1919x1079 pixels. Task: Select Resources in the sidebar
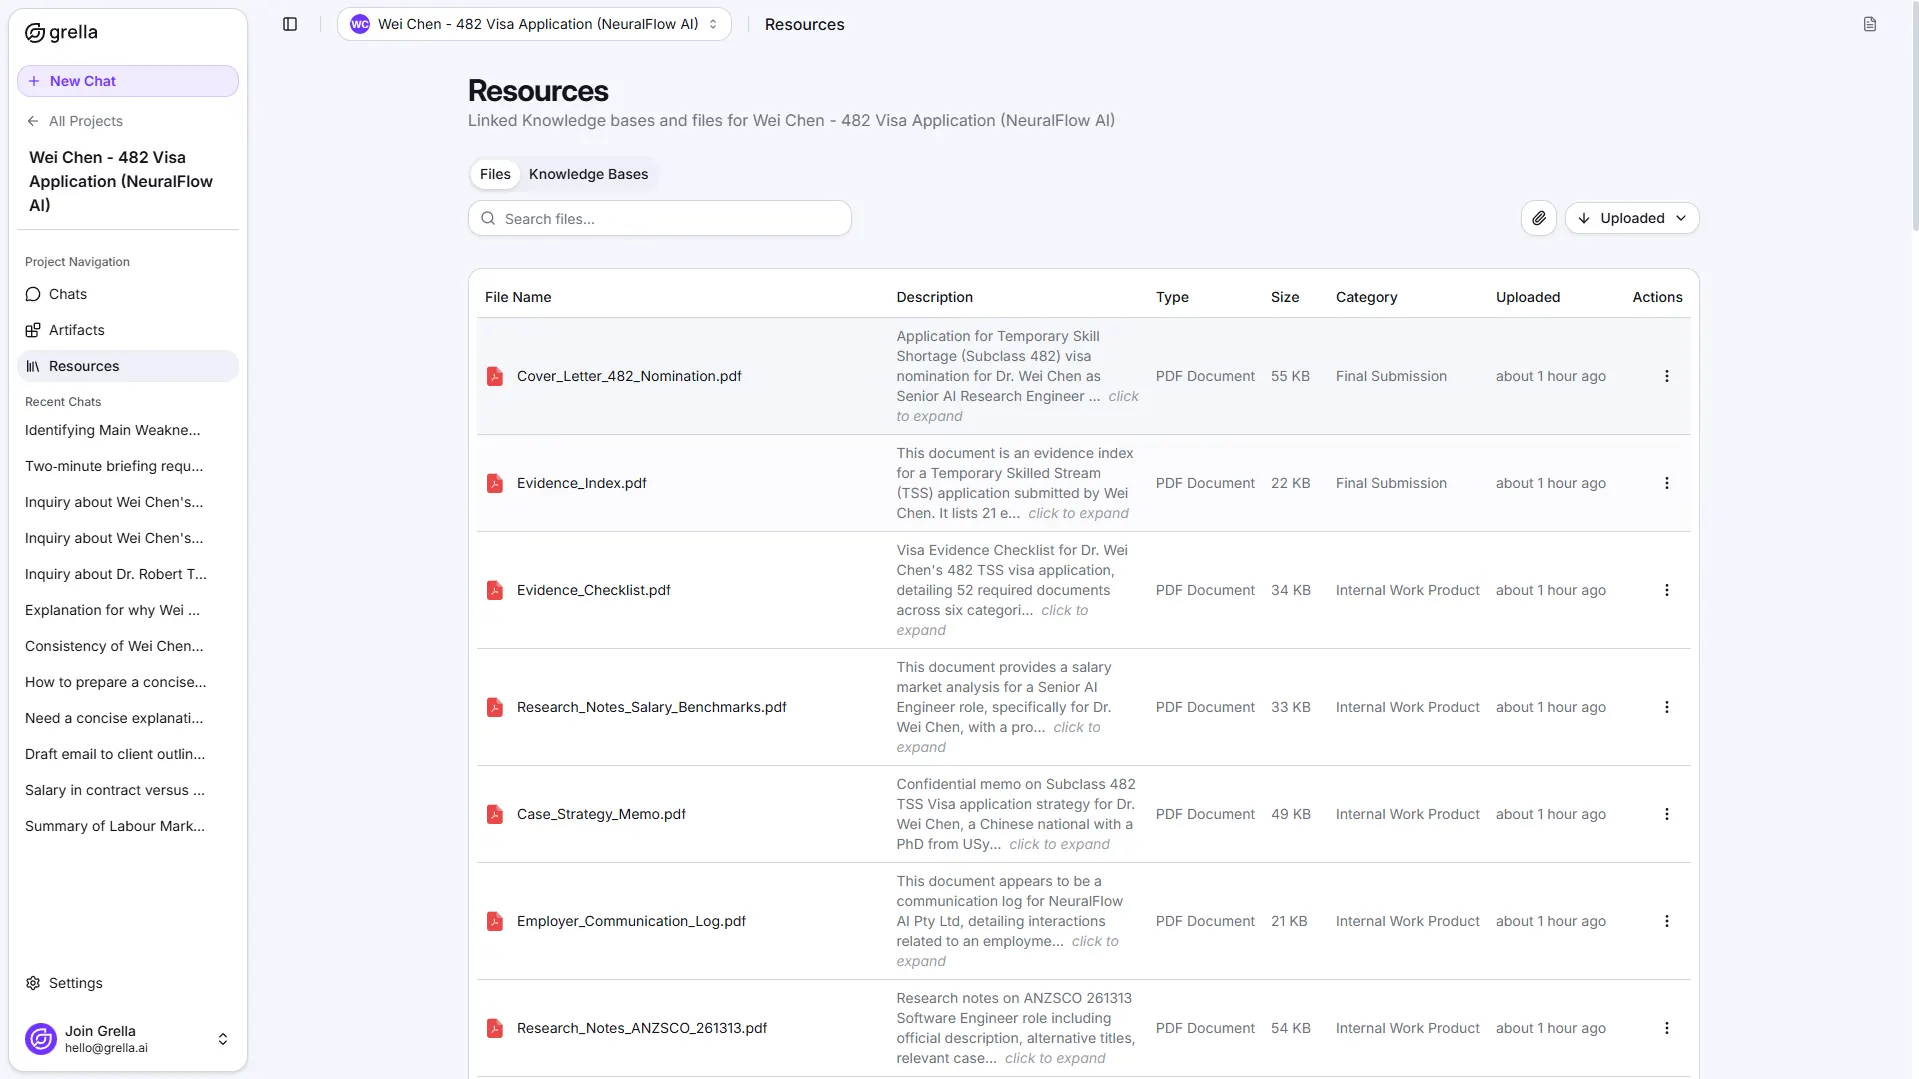click(84, 365)
